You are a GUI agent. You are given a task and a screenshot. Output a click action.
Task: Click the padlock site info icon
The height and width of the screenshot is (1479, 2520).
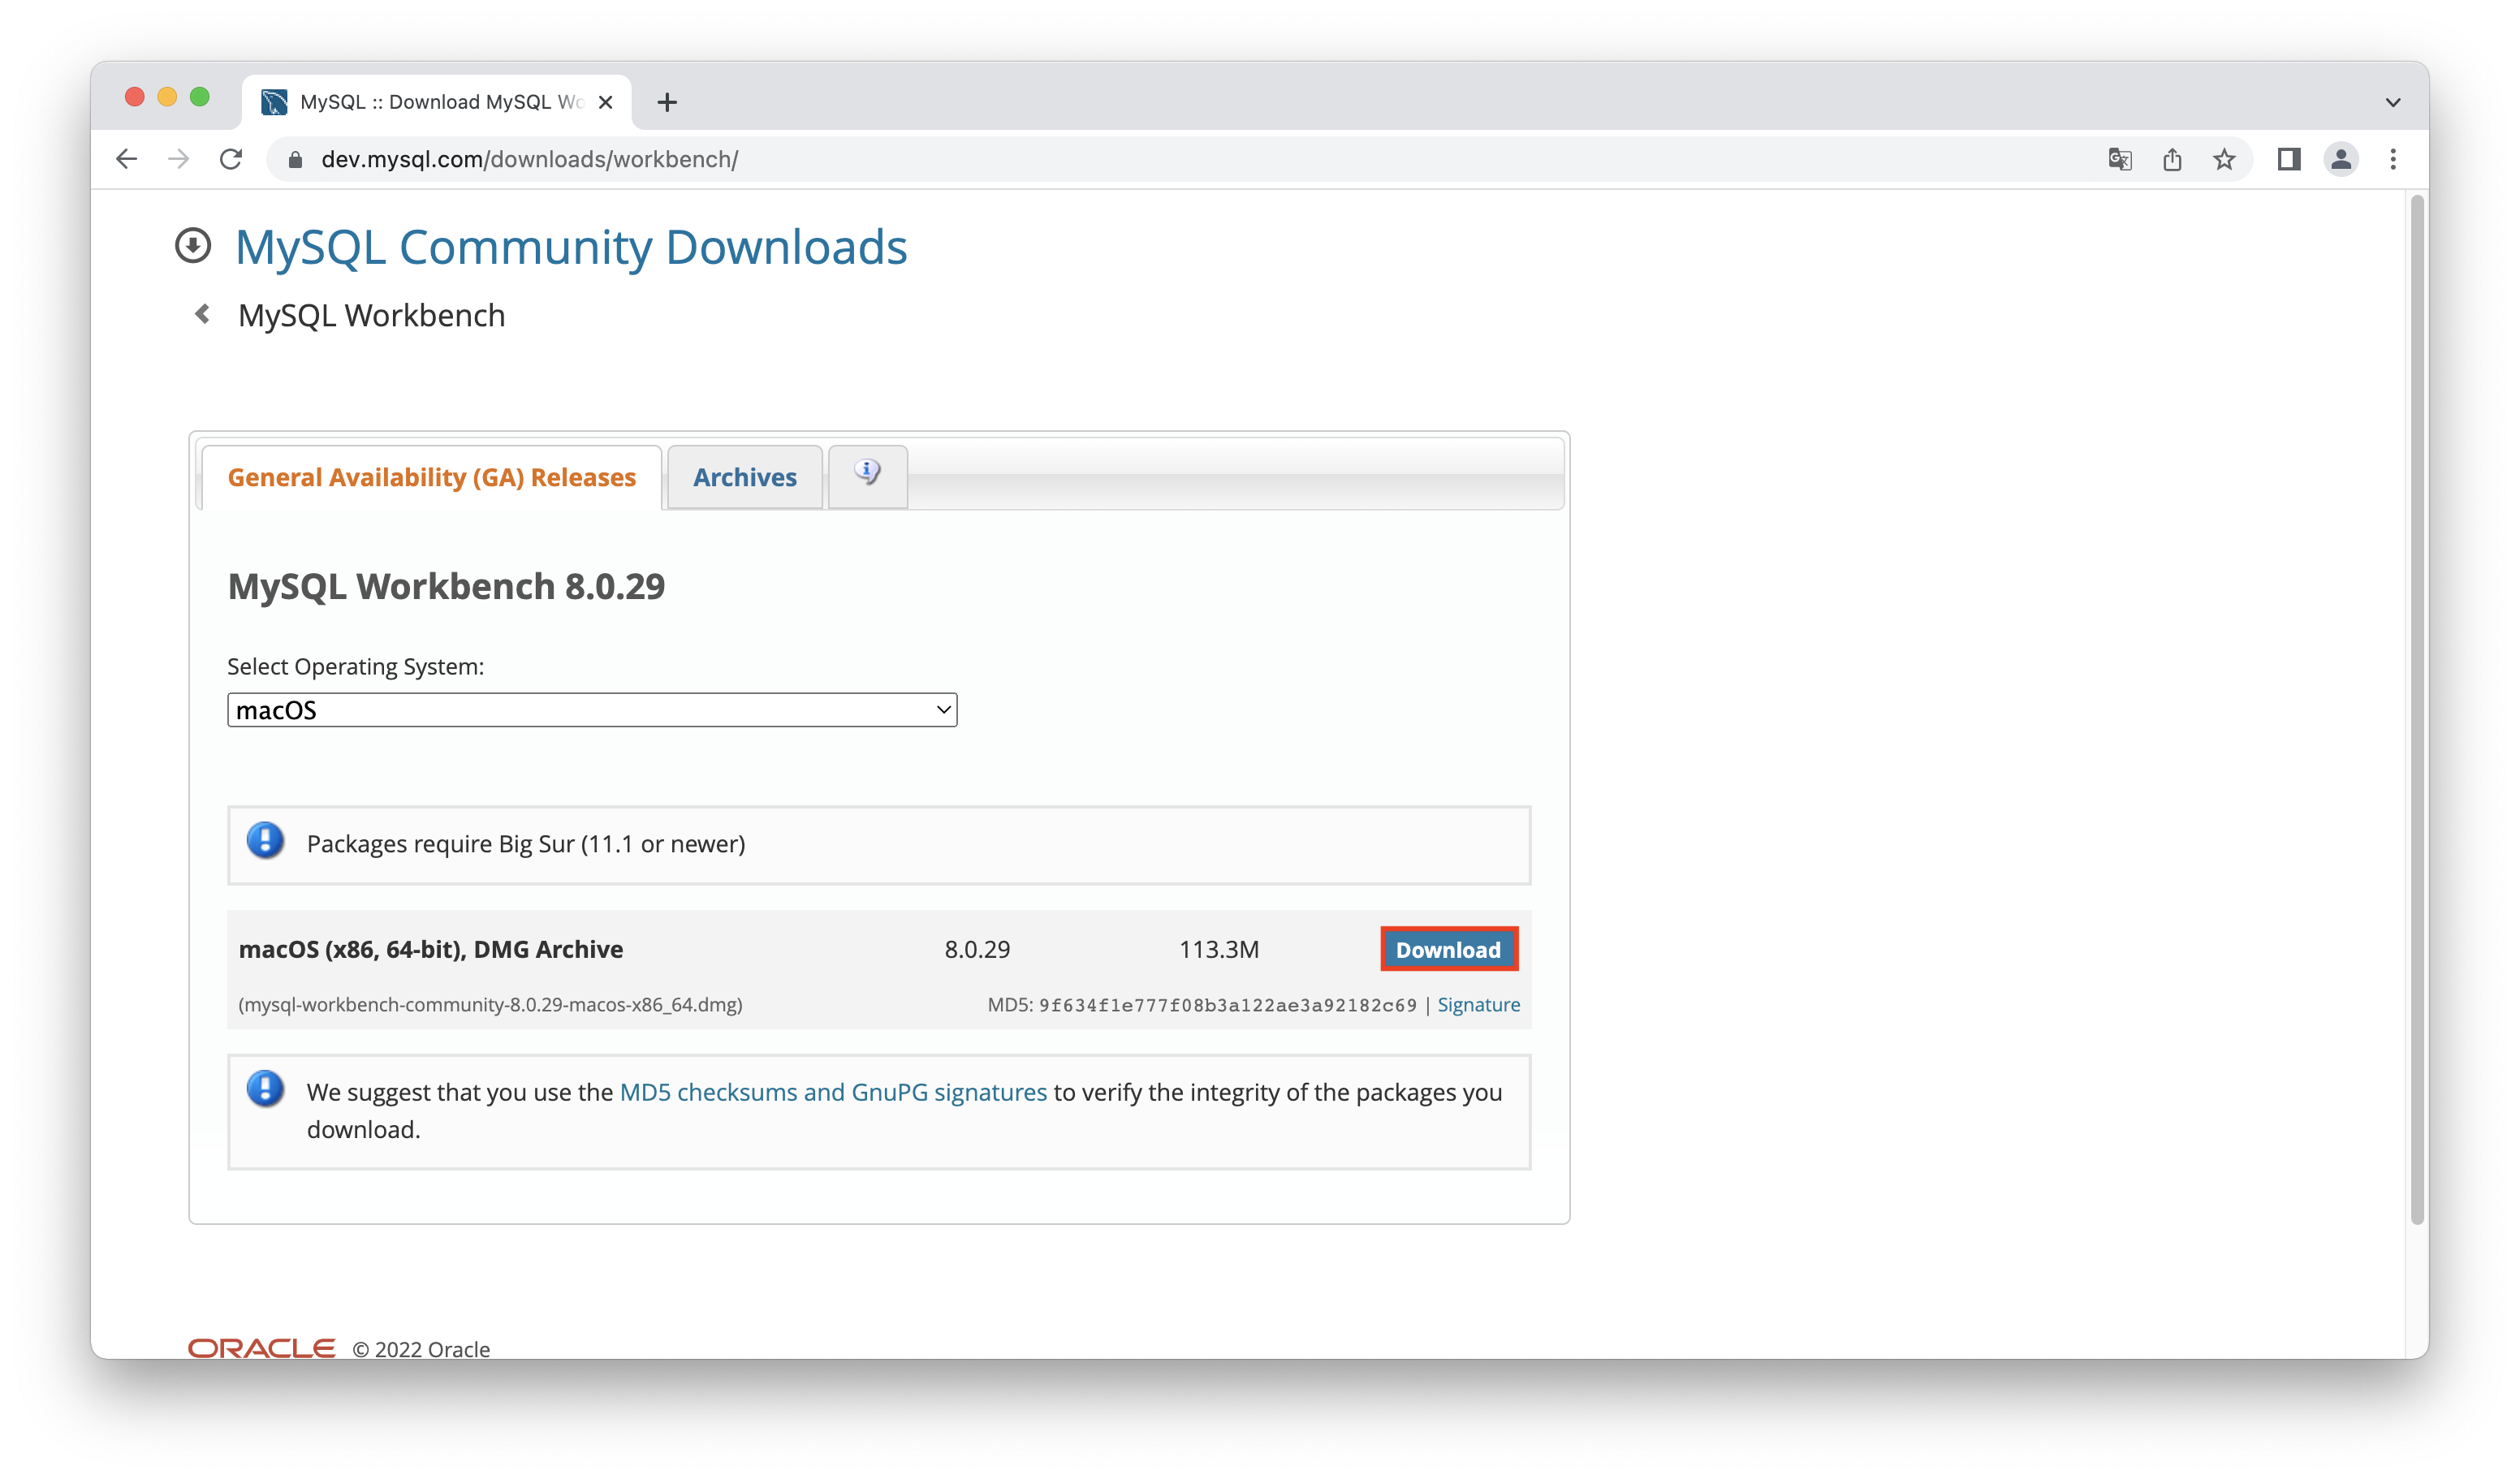tap(295, 160)
